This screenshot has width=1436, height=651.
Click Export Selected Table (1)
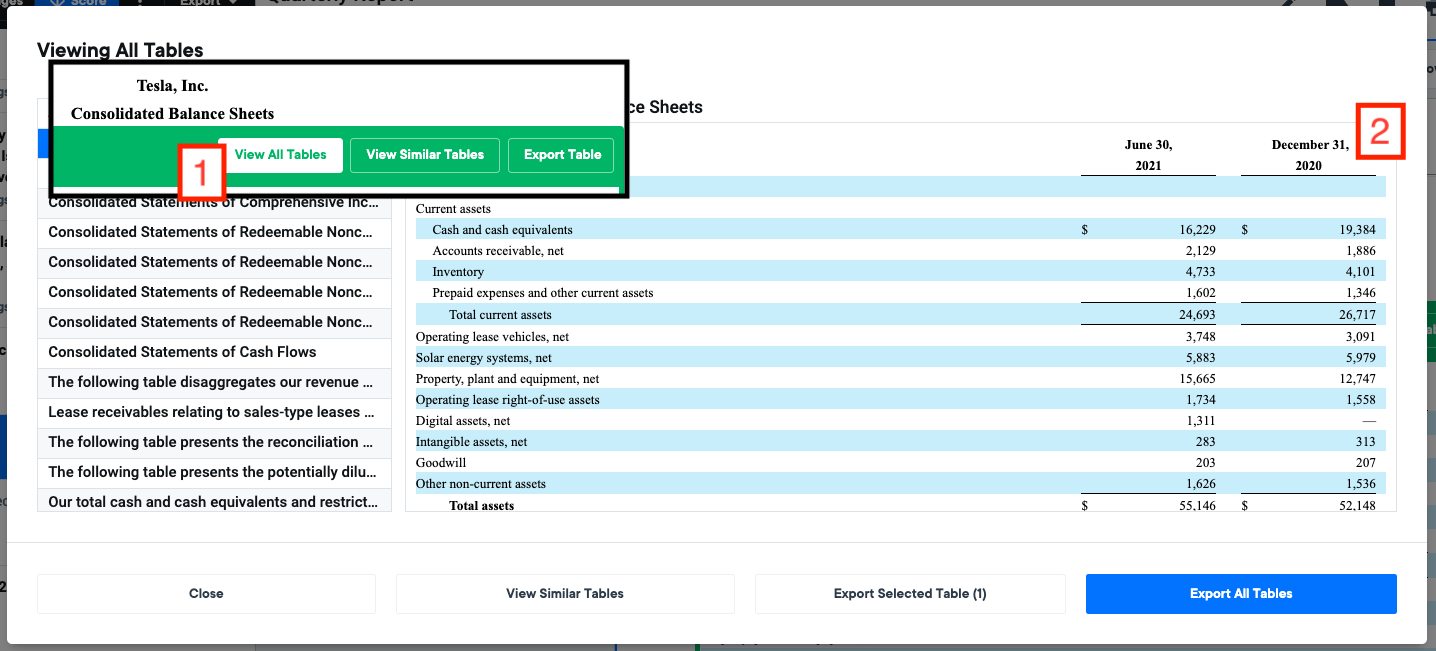click(x=910, y=593)
